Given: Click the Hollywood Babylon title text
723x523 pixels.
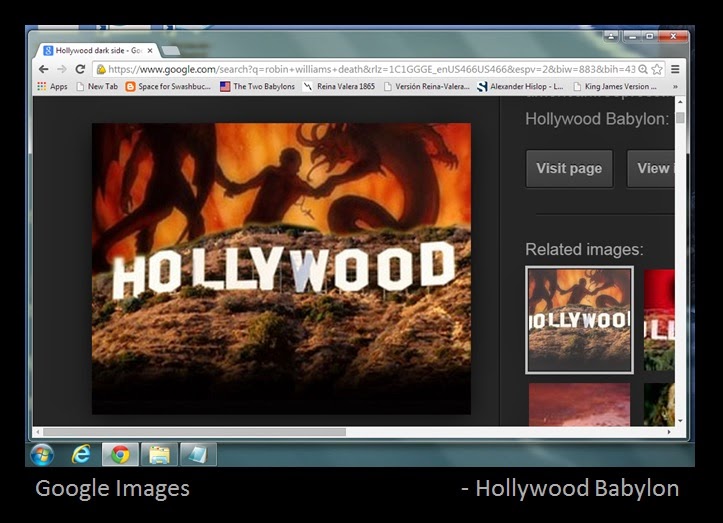Looking at the screenshot, I should [597, 119].
